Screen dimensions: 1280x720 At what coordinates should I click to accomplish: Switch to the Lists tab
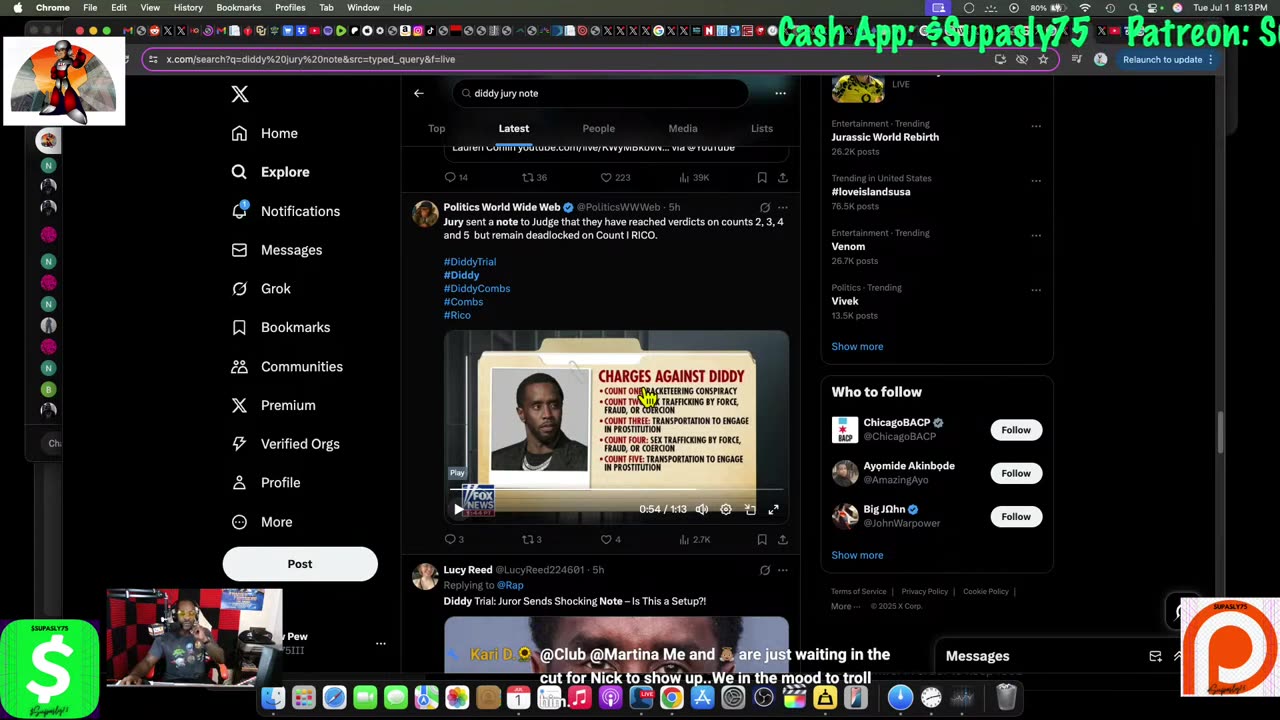(x=762, y=128)
